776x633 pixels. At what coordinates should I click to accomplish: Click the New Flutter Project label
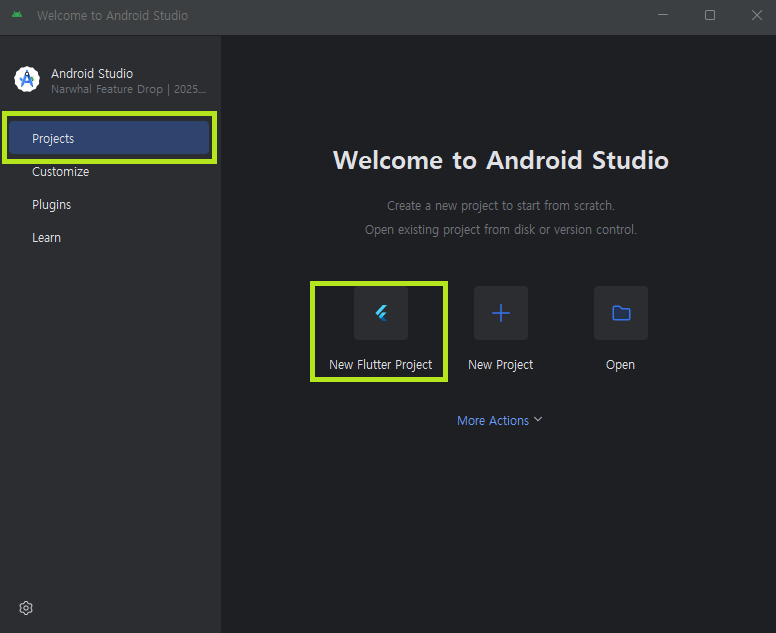point(381,365)
